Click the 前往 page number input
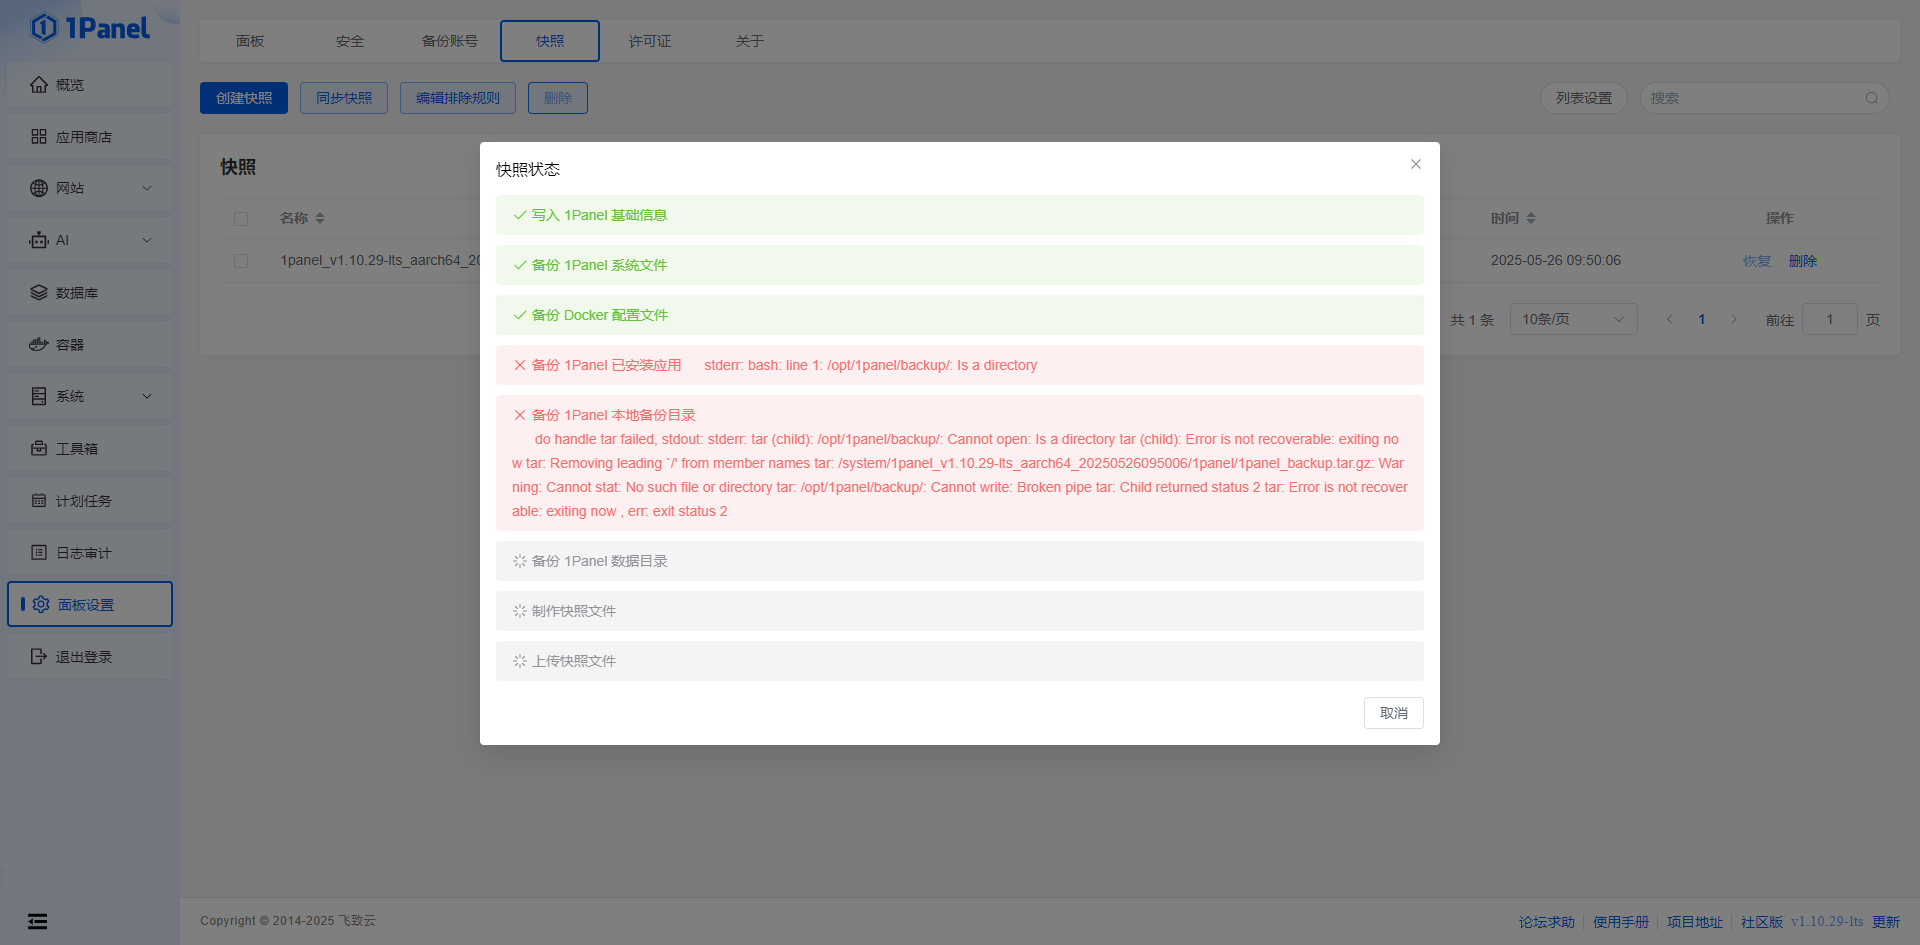Viewport: 1920px width, 945px height. coord(1830,319)
